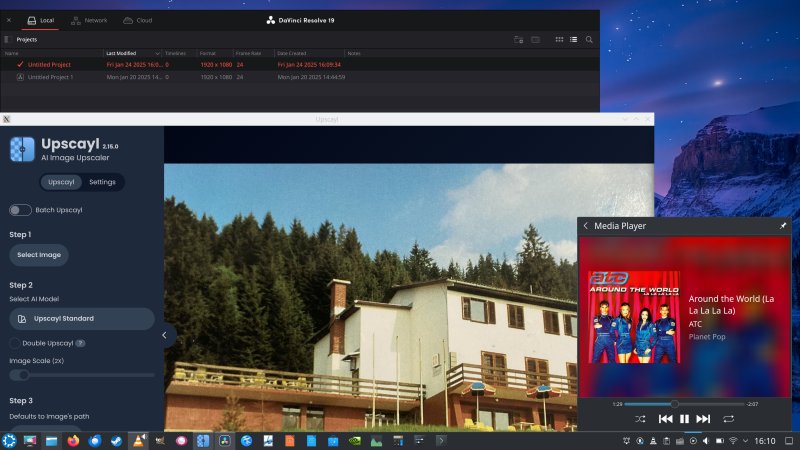
Task: Select the Untitled Project 1 row
Action: click(x=300, y=77)
